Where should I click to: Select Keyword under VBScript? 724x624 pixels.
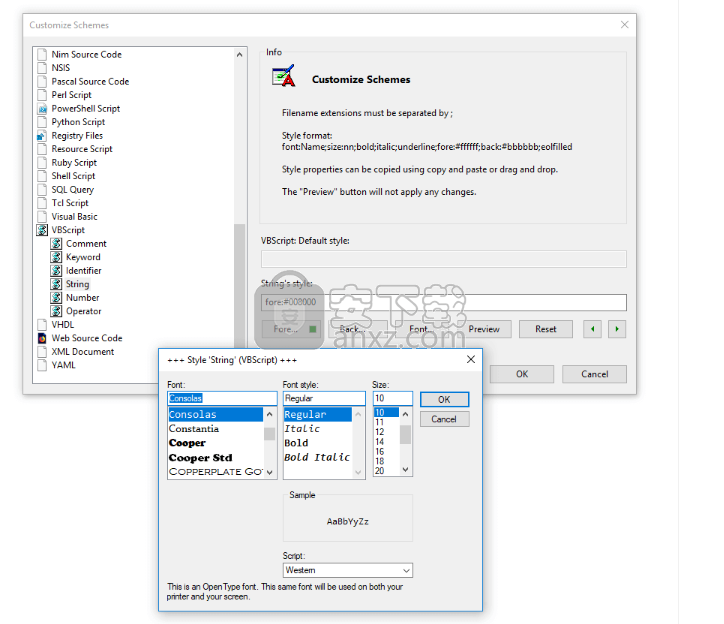pos(83,257)
